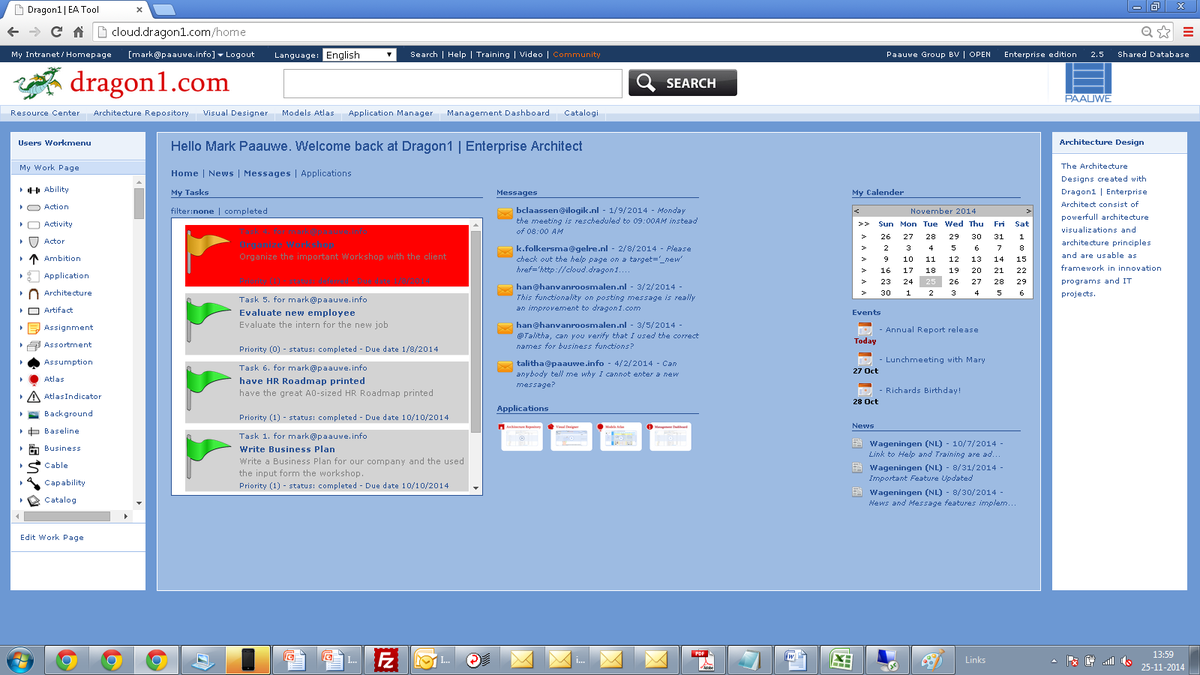Open the Architecture Repository menu
1200x675 pixels.
(x=141, y=113)
